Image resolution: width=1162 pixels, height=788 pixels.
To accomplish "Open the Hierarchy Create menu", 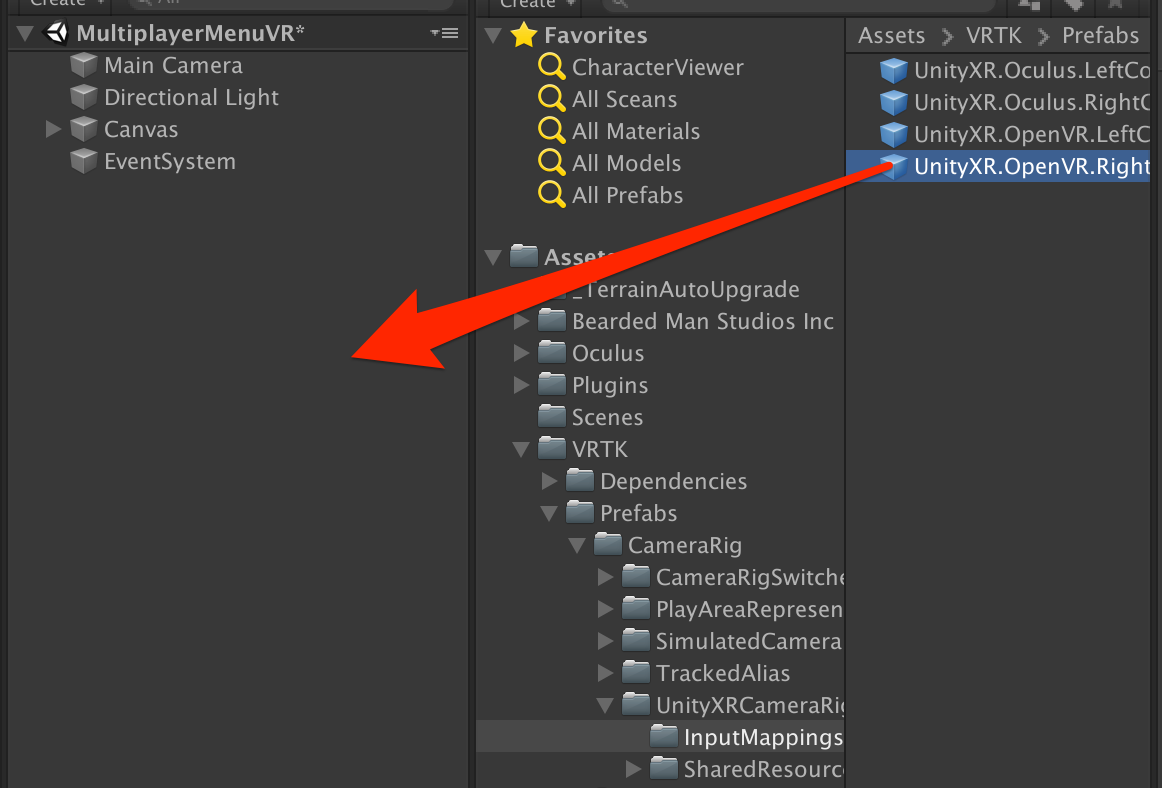I will point(55,3).
